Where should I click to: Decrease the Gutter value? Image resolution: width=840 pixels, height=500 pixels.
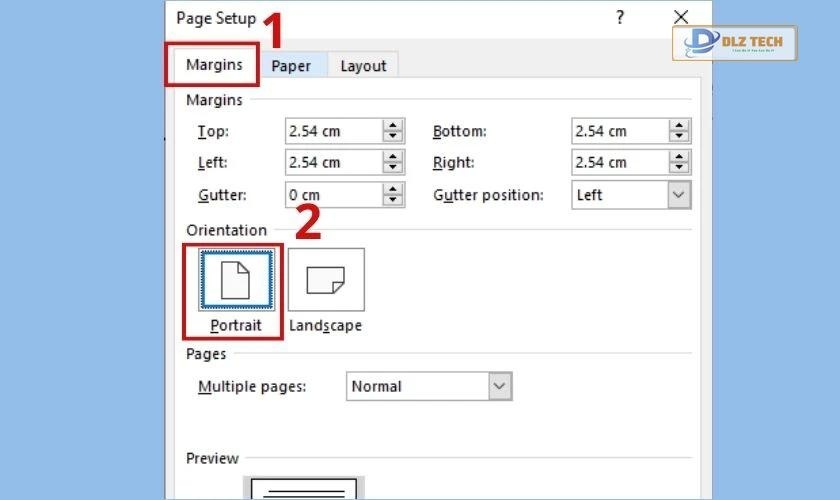pos(393,200)
